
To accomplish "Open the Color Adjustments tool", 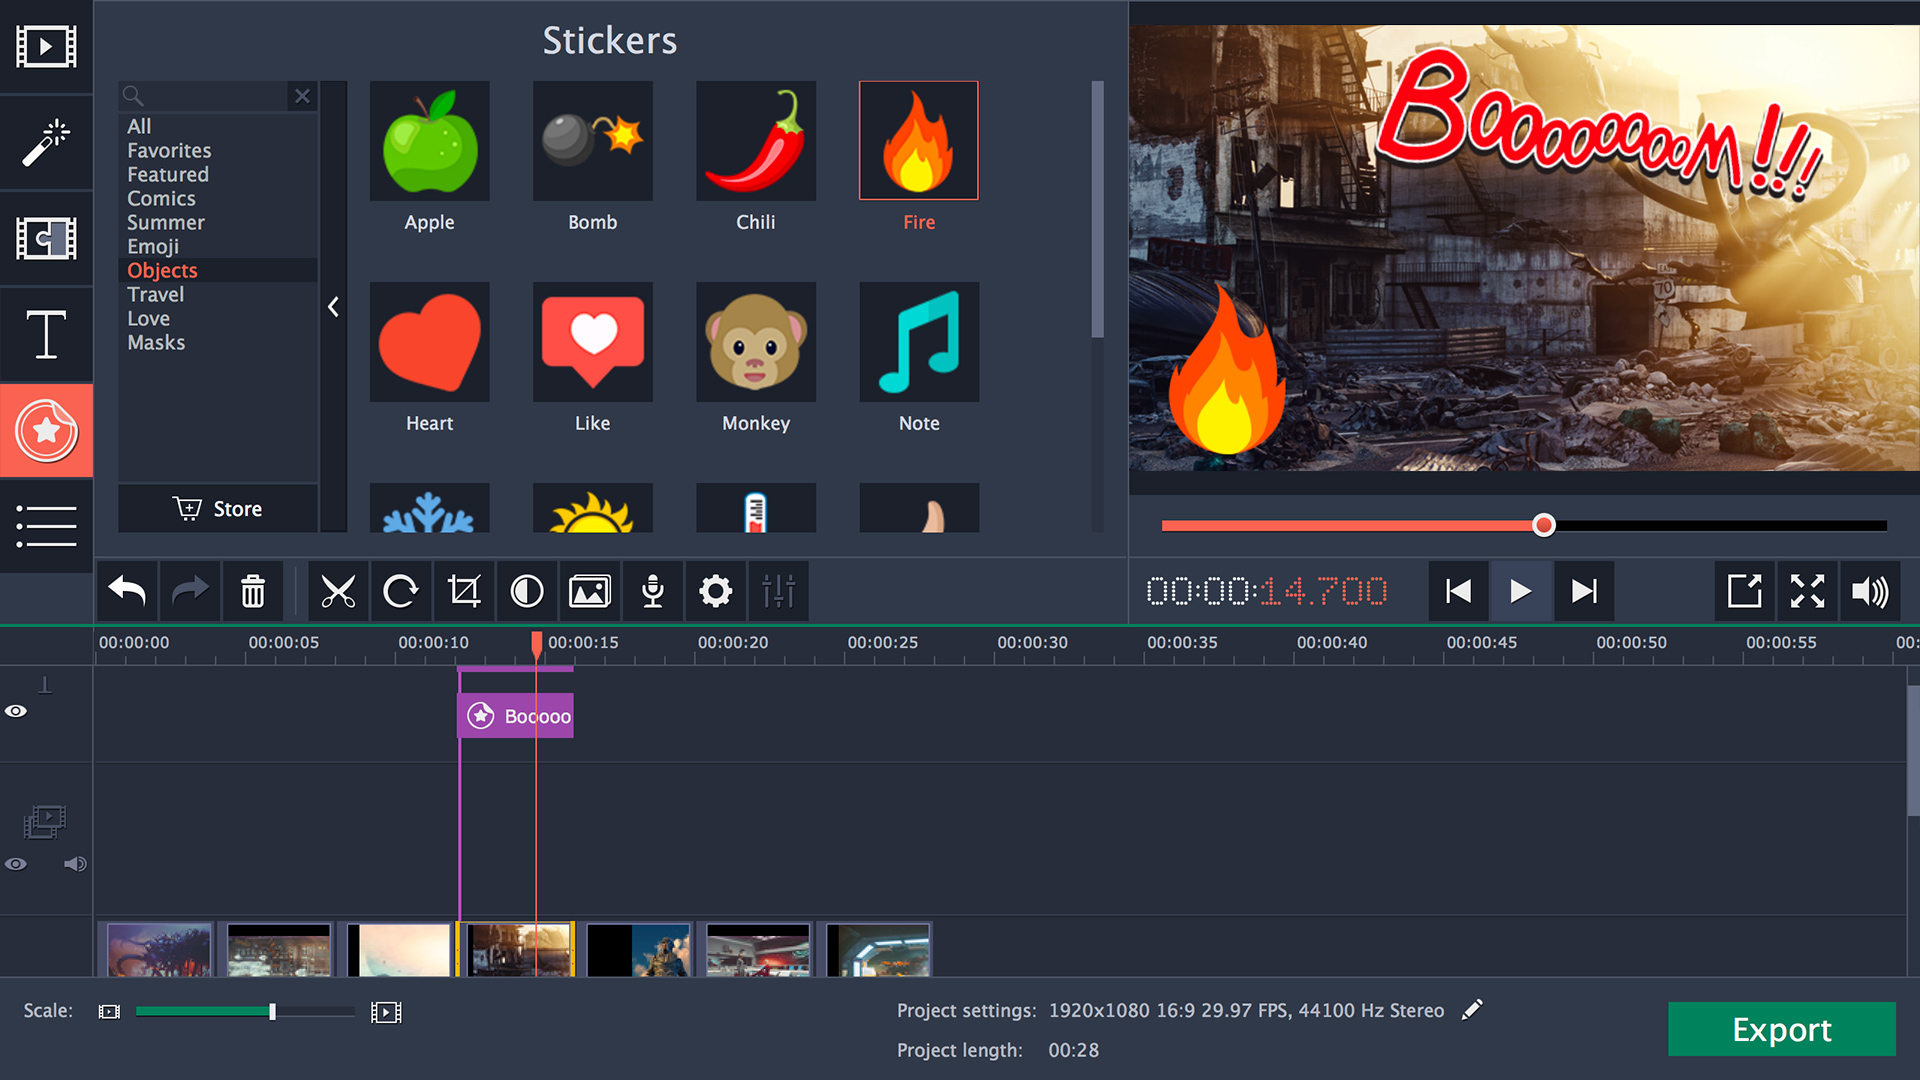I will click(x=527, y=591).
